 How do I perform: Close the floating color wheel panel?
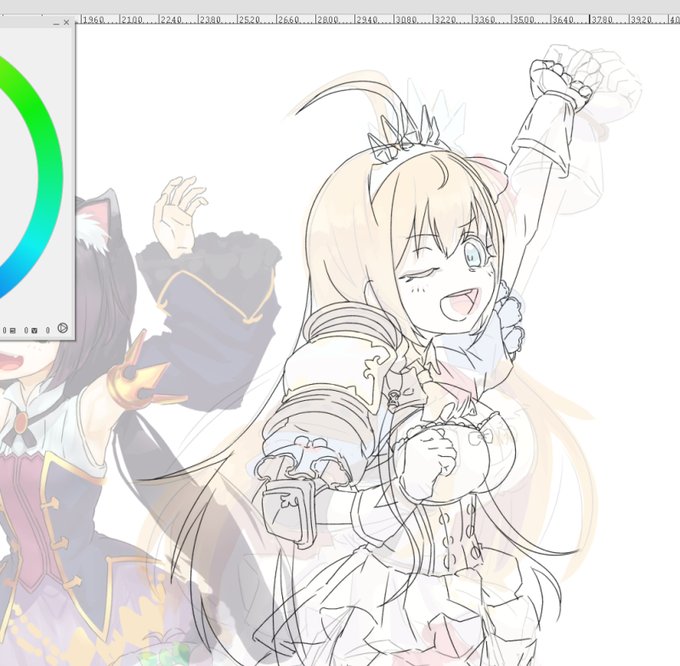coord(66,23)
